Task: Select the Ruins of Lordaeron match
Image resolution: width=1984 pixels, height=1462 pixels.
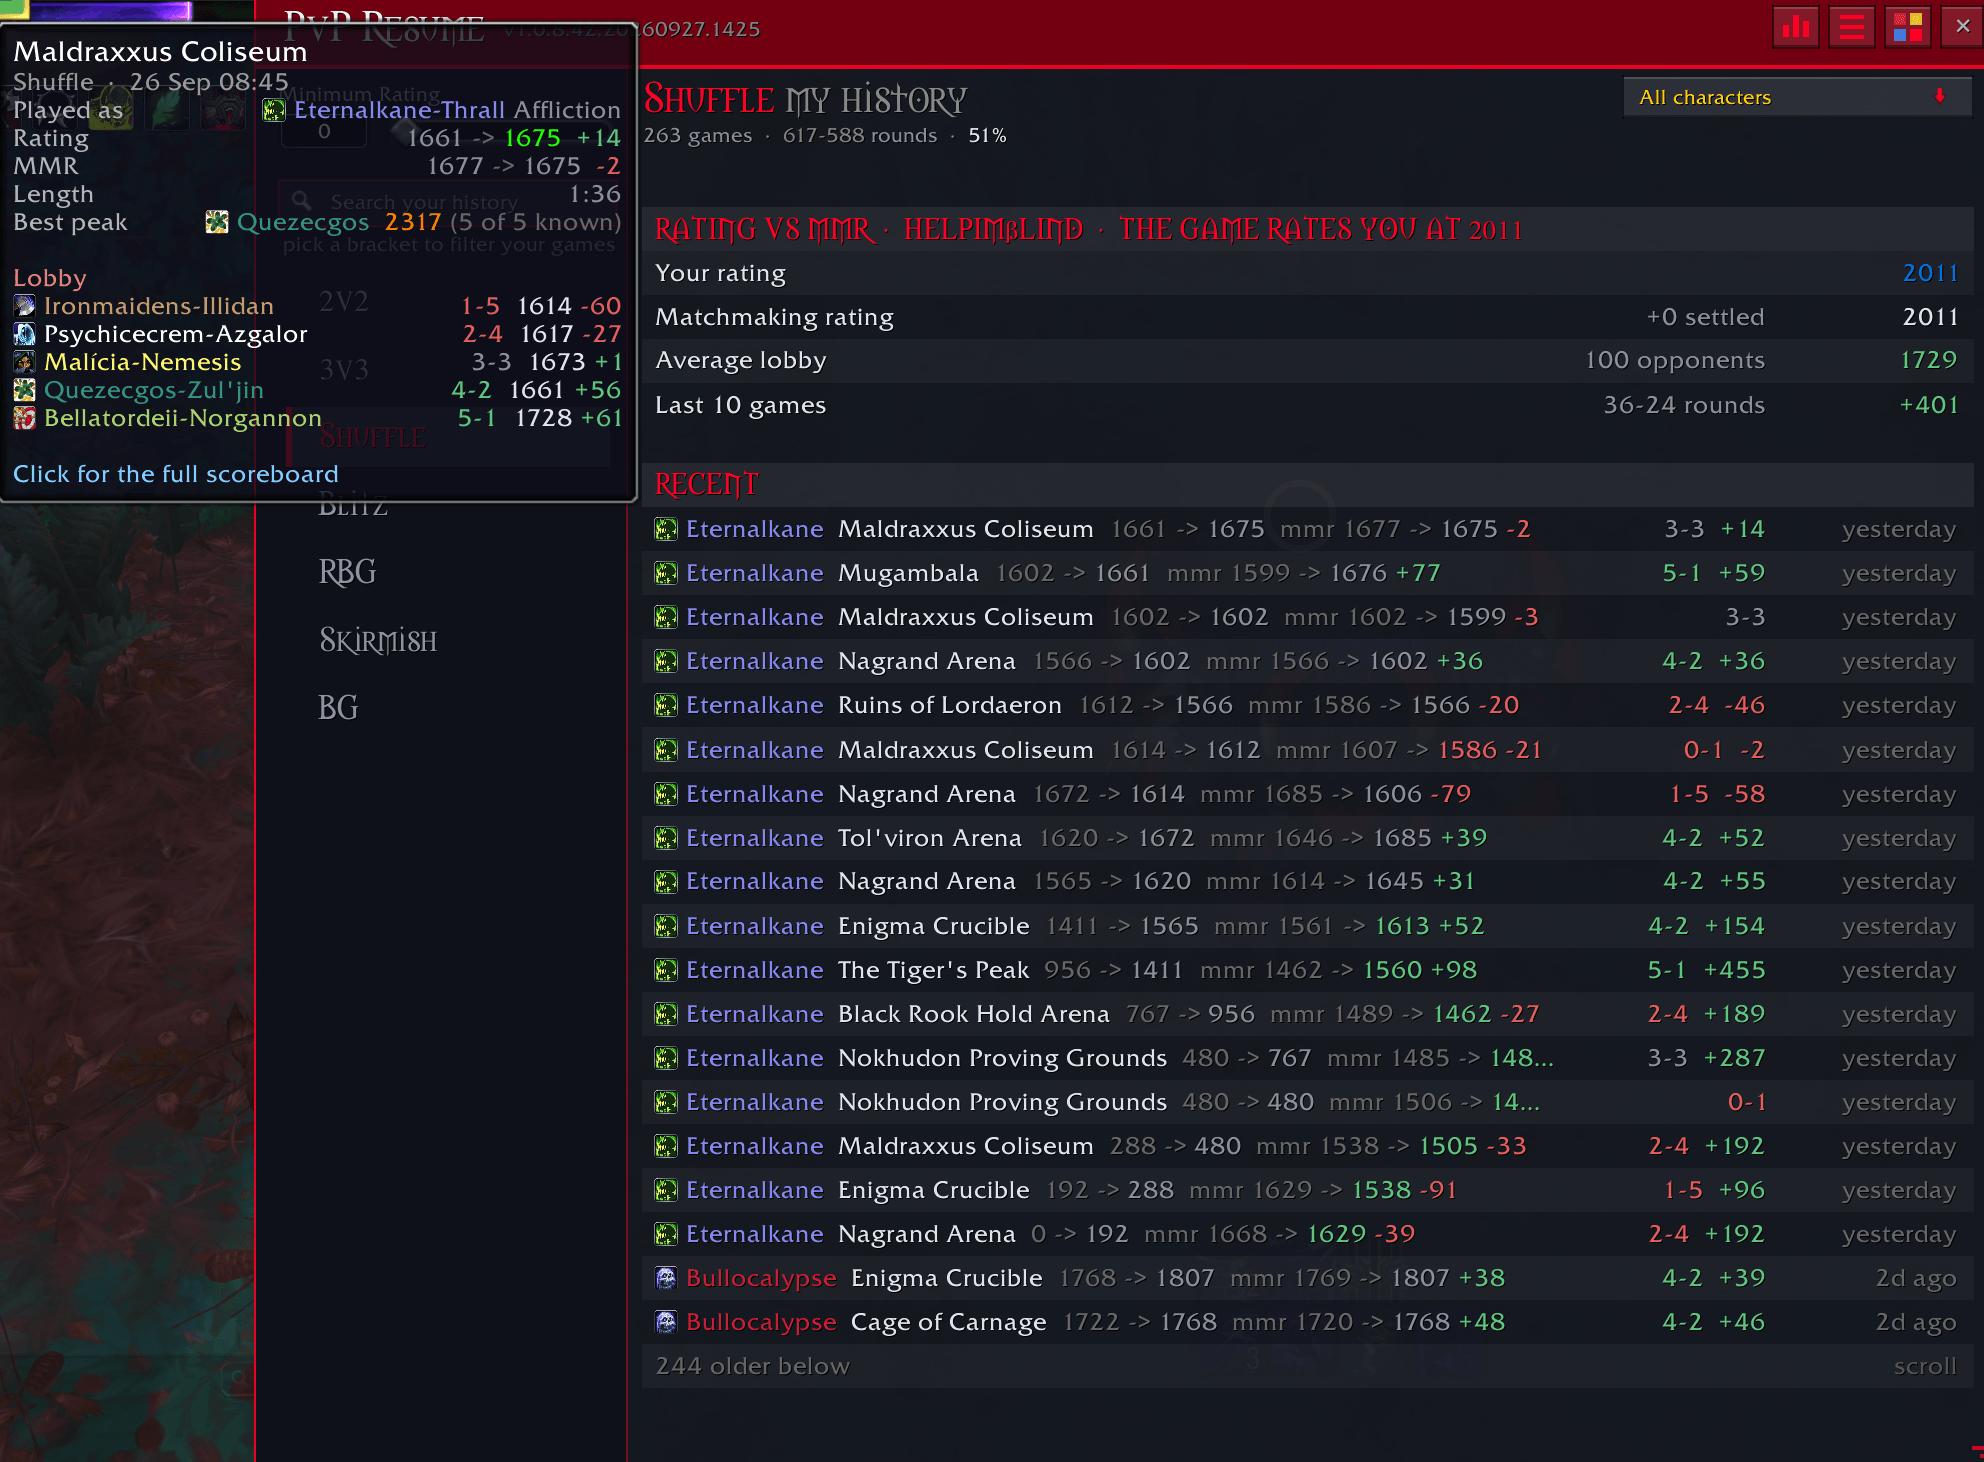Action: coord(1307,705)
